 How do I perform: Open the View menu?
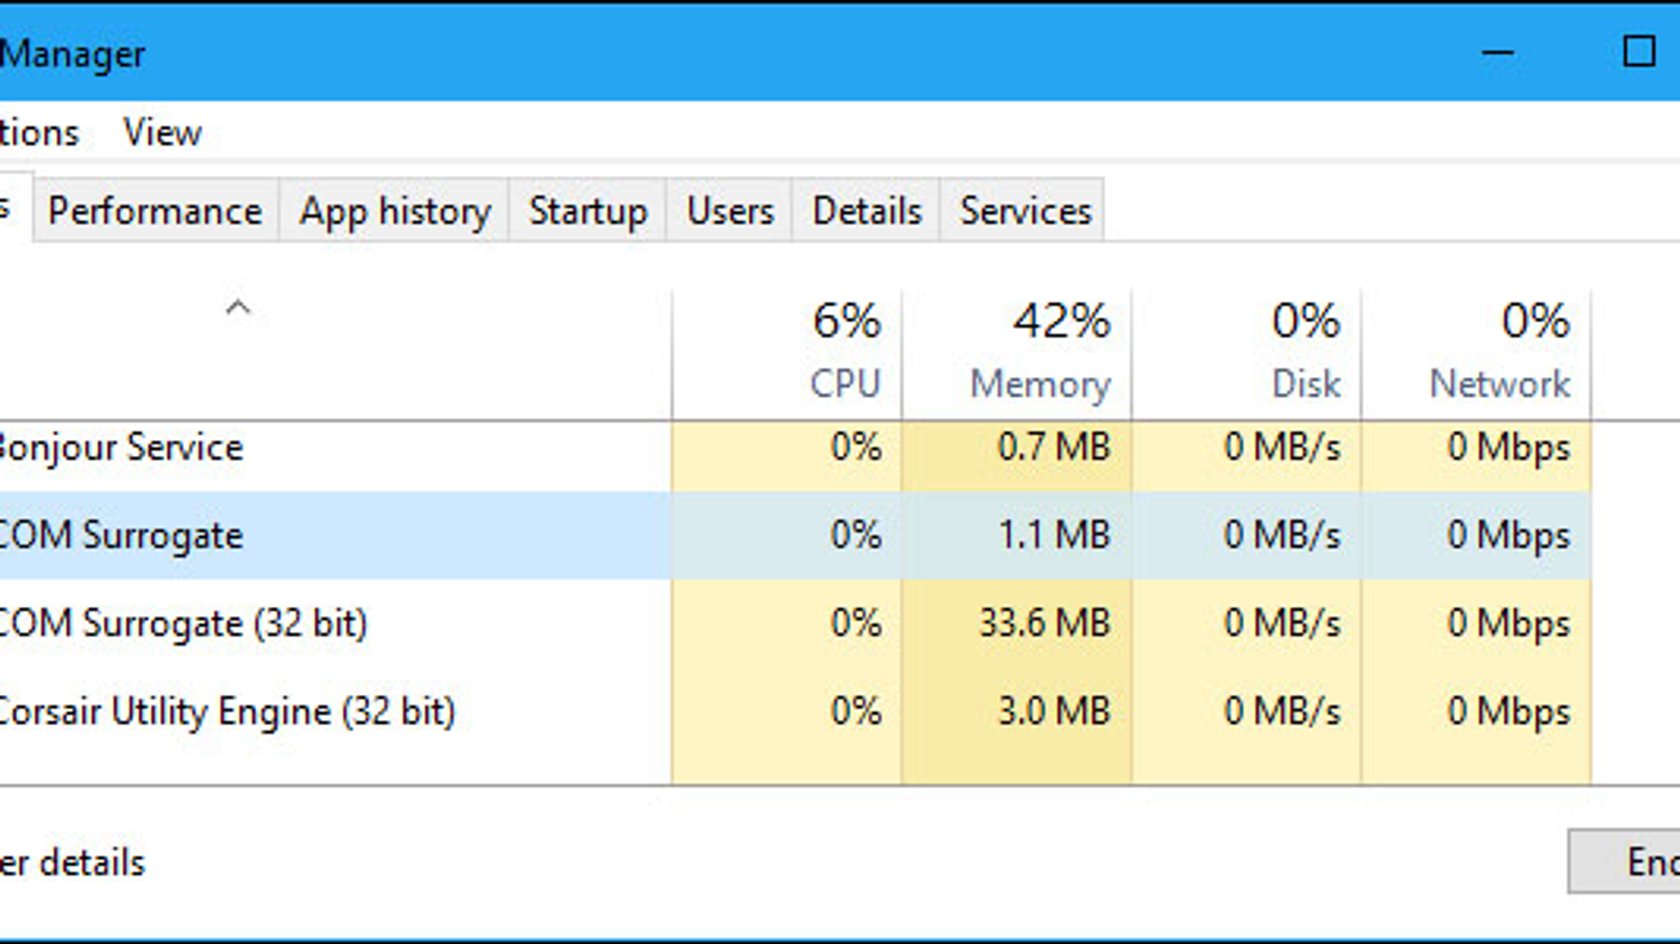tap(162, 133)
